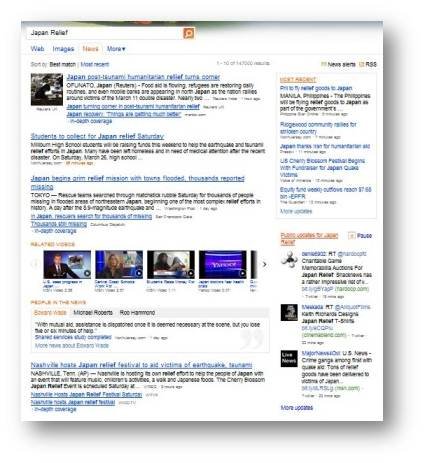This screenshot has height=463, width=425.
Task: Click the orange search magnifier button
Action: 188,33
